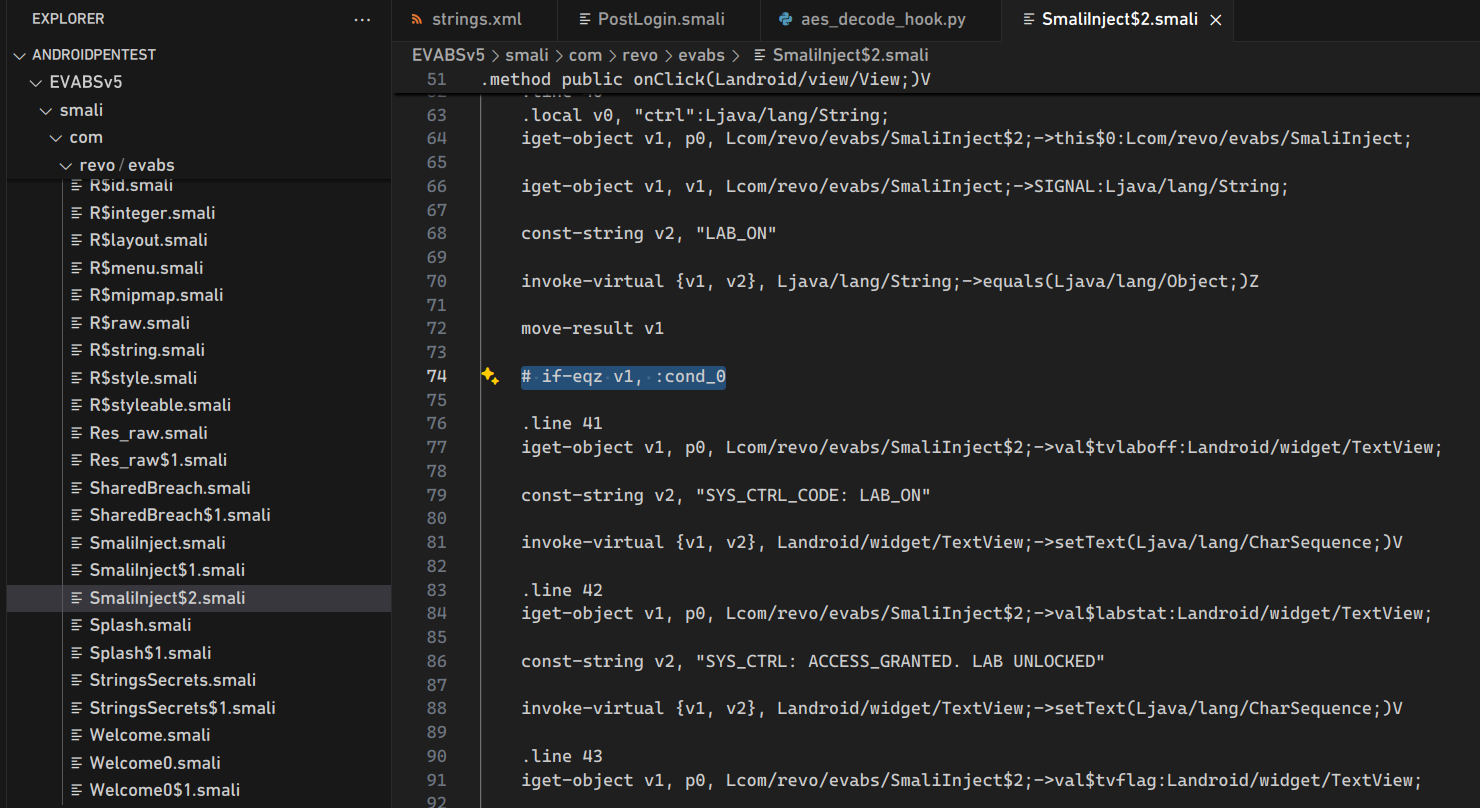Collapse the ANDROIDPENTEST root folder

coord(20,55)
